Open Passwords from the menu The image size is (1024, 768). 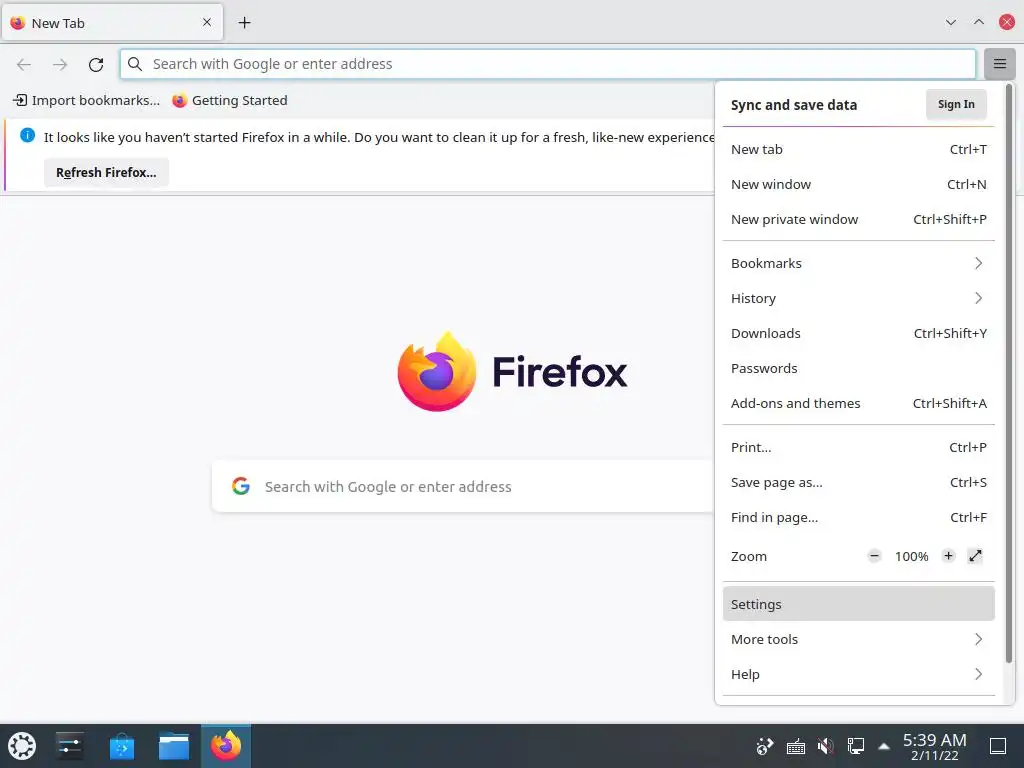[858, 368]
